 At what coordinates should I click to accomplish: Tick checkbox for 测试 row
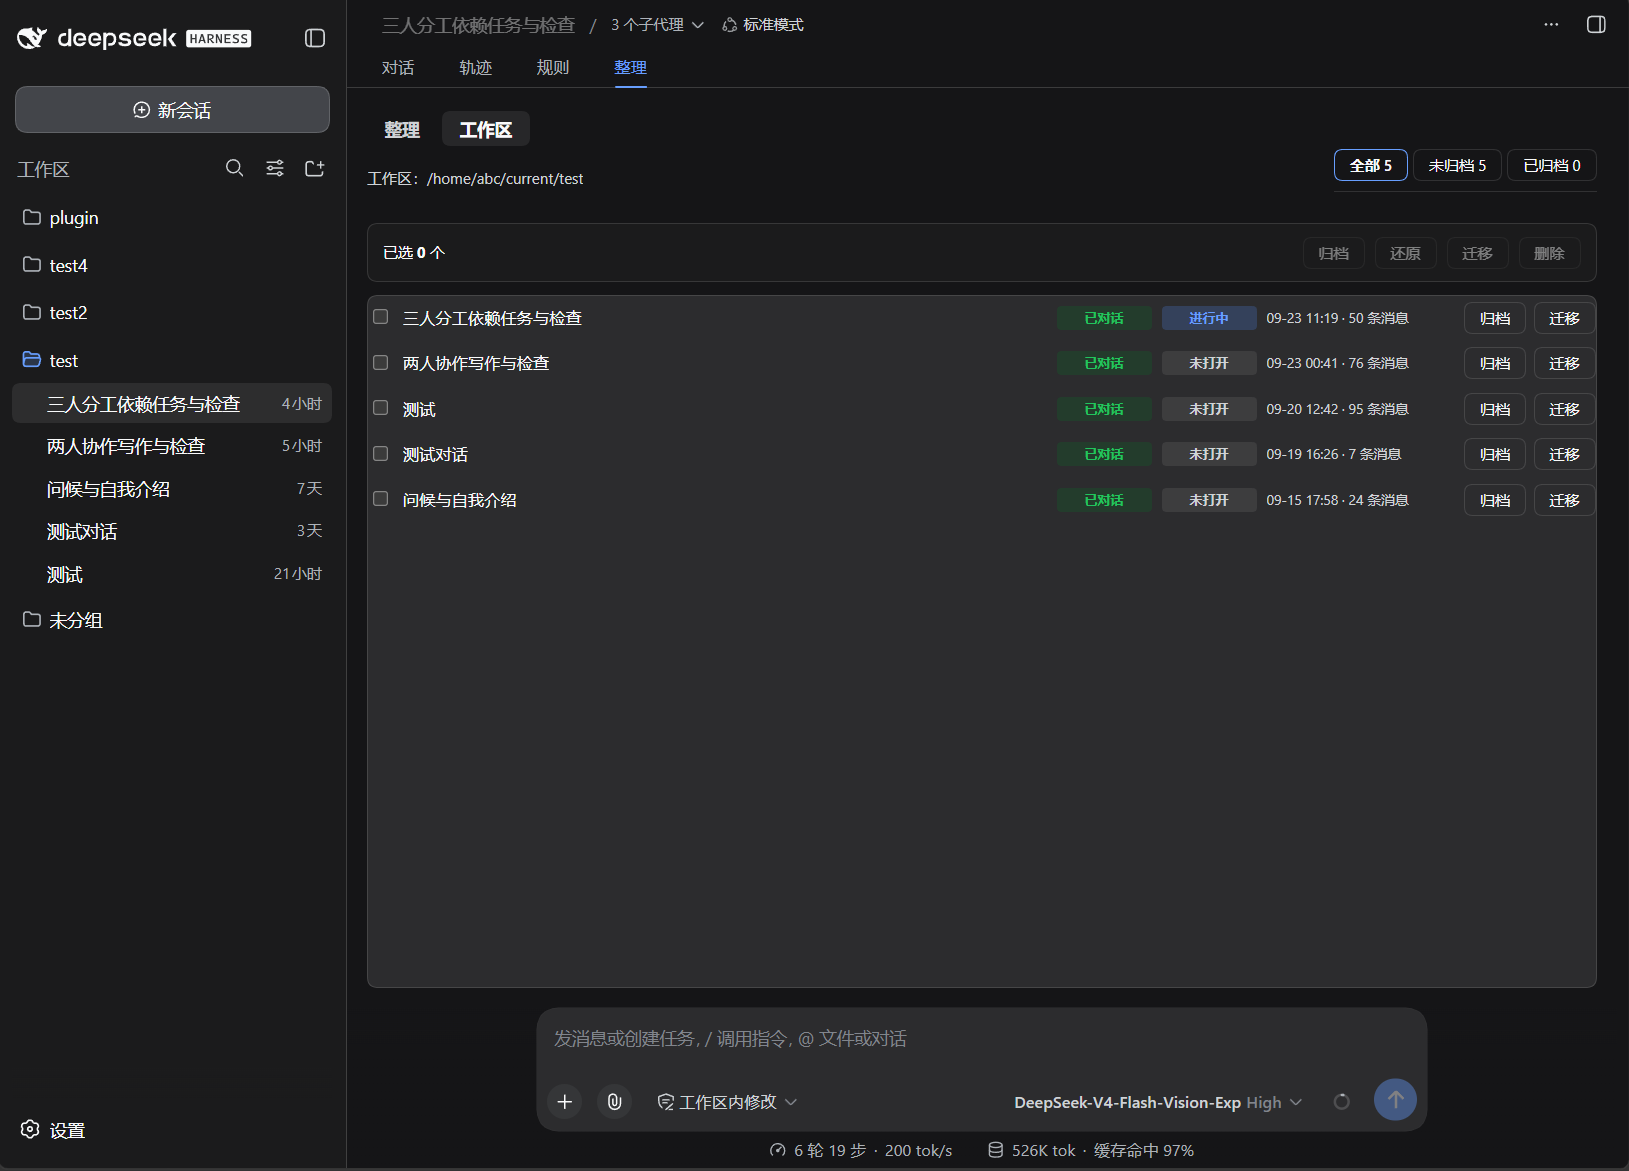pyautogui.click(x=381, y=408)
